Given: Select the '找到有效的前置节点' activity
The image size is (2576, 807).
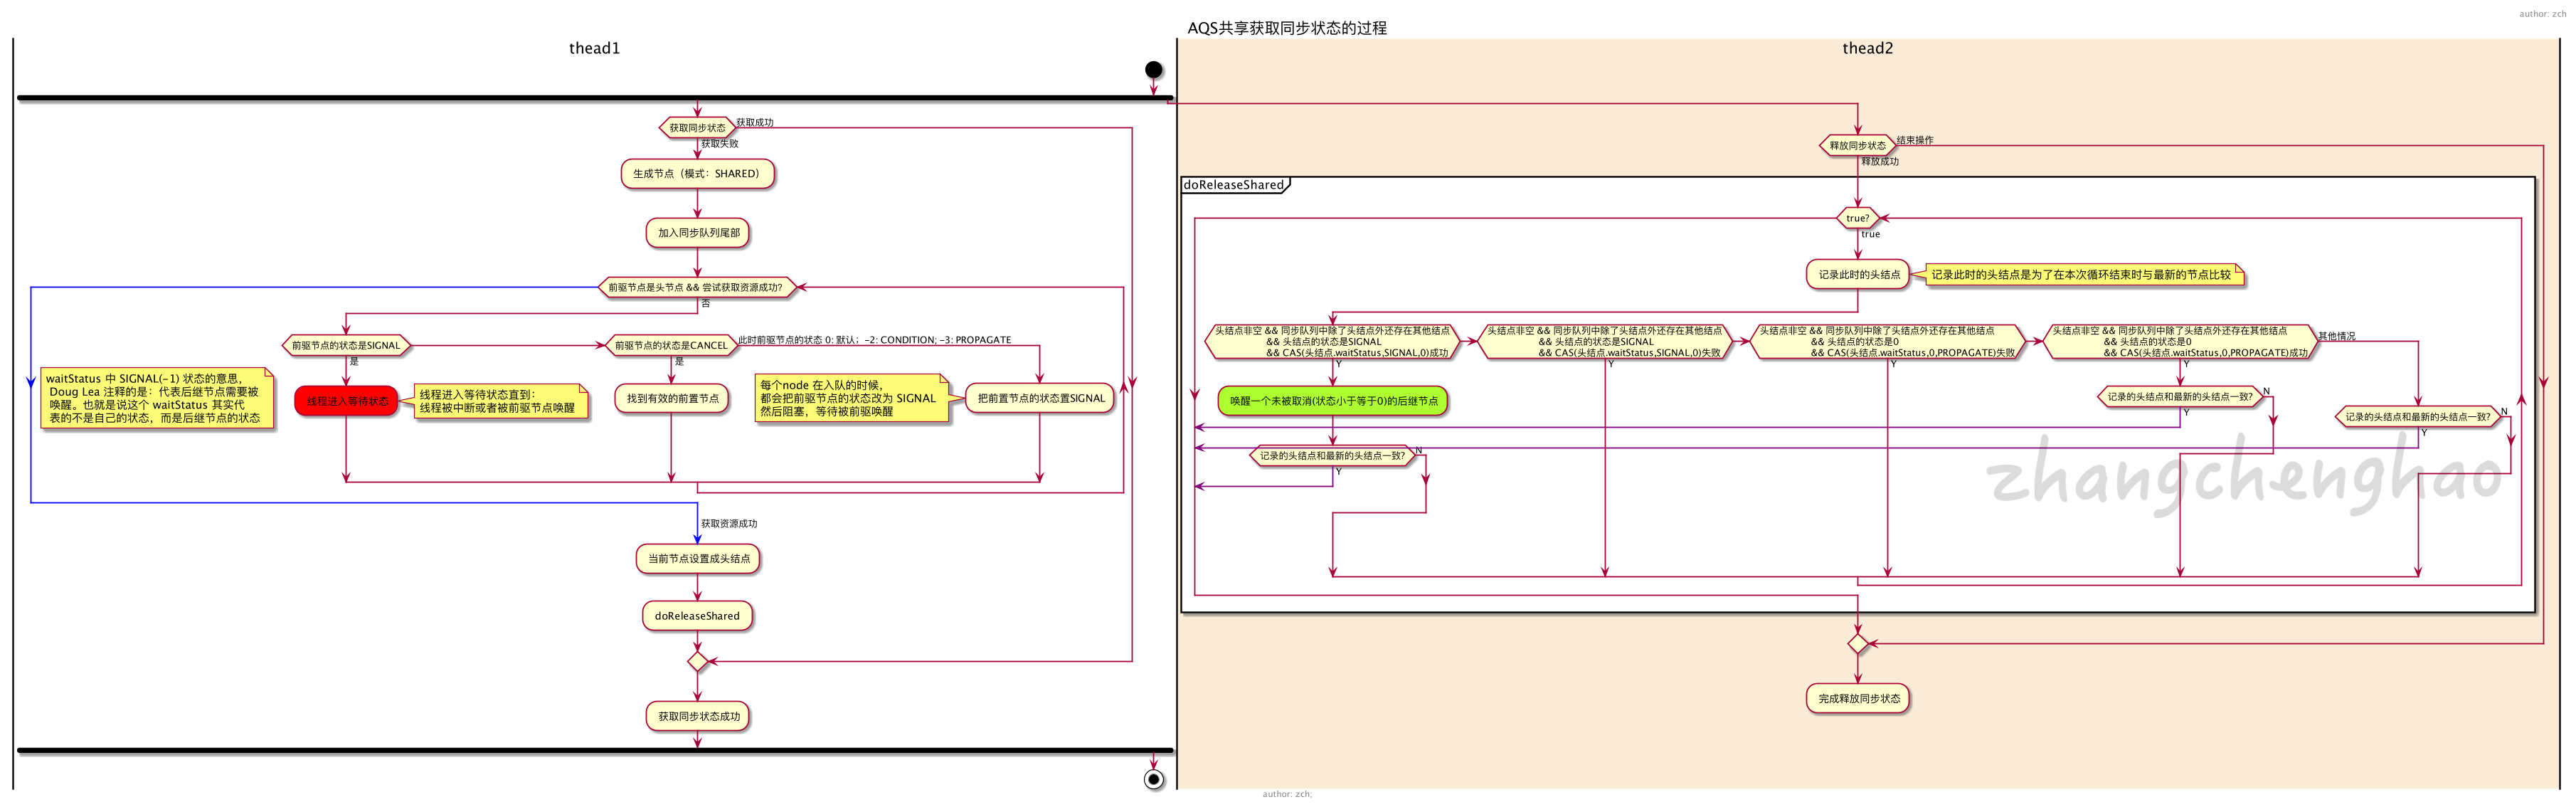Looking at the screenshot, I should tap(672, 398).
